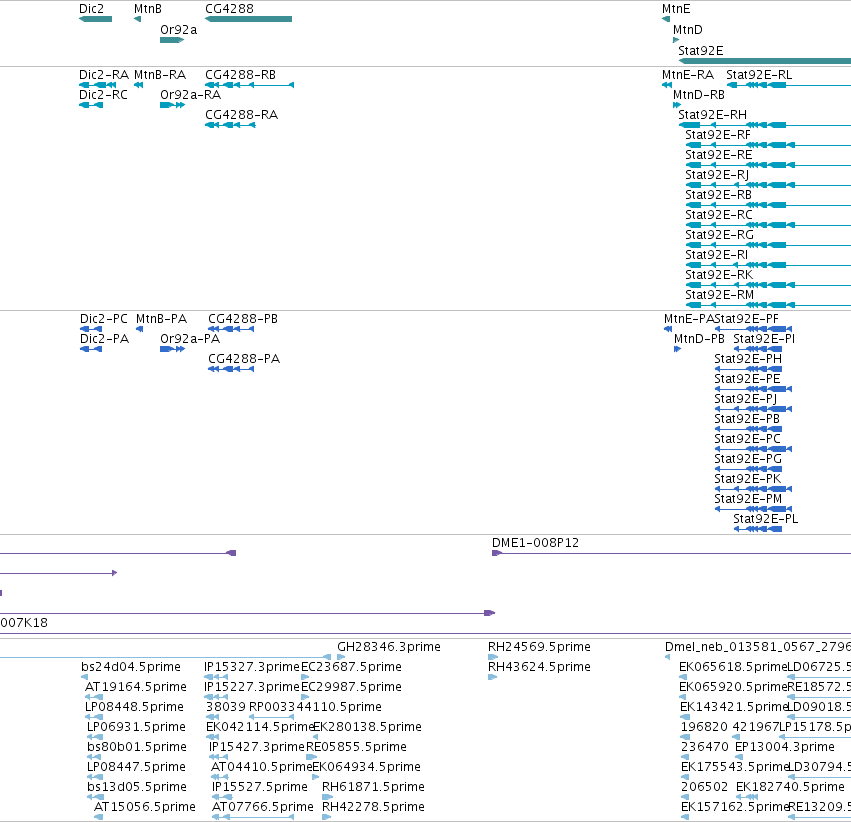
Task: Select the MtnE-RA transcript label
Action: [688, 75]
